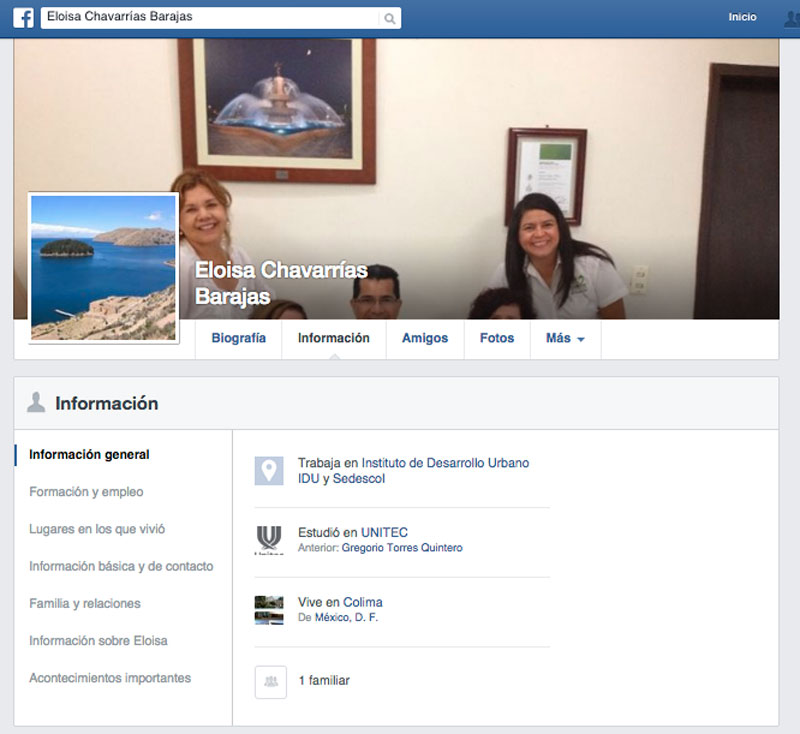The image size is (800, 734).
Task: Click the 1 familiar text
Action: (x=324, y=680)
